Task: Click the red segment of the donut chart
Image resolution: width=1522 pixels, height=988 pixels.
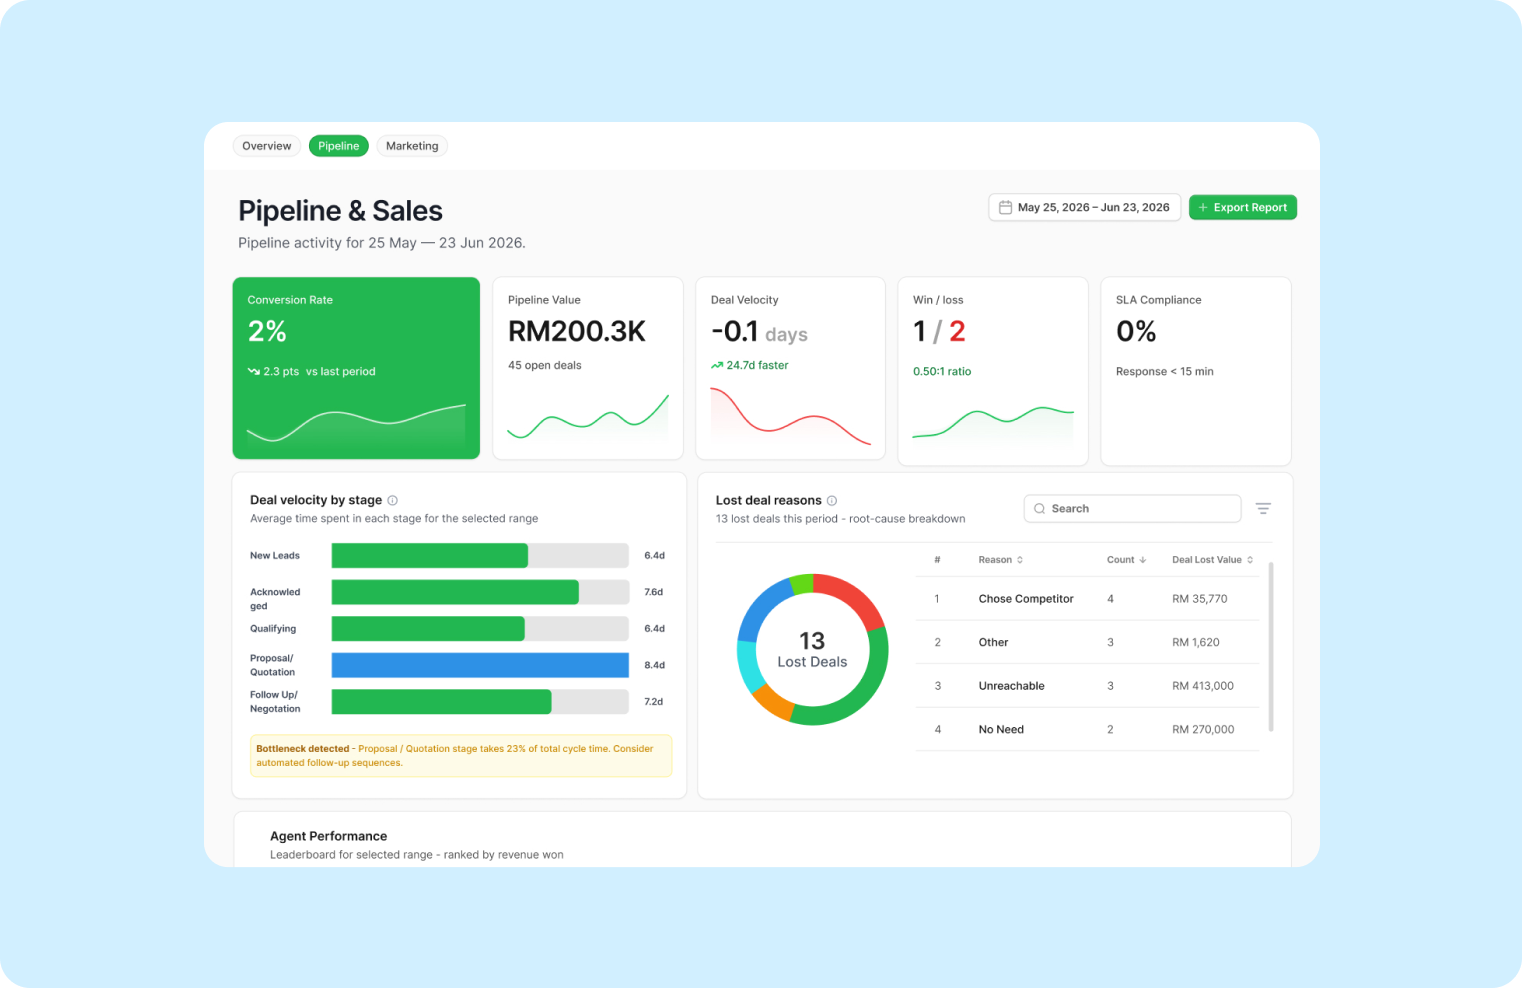Action: click(x=849, y=598)
